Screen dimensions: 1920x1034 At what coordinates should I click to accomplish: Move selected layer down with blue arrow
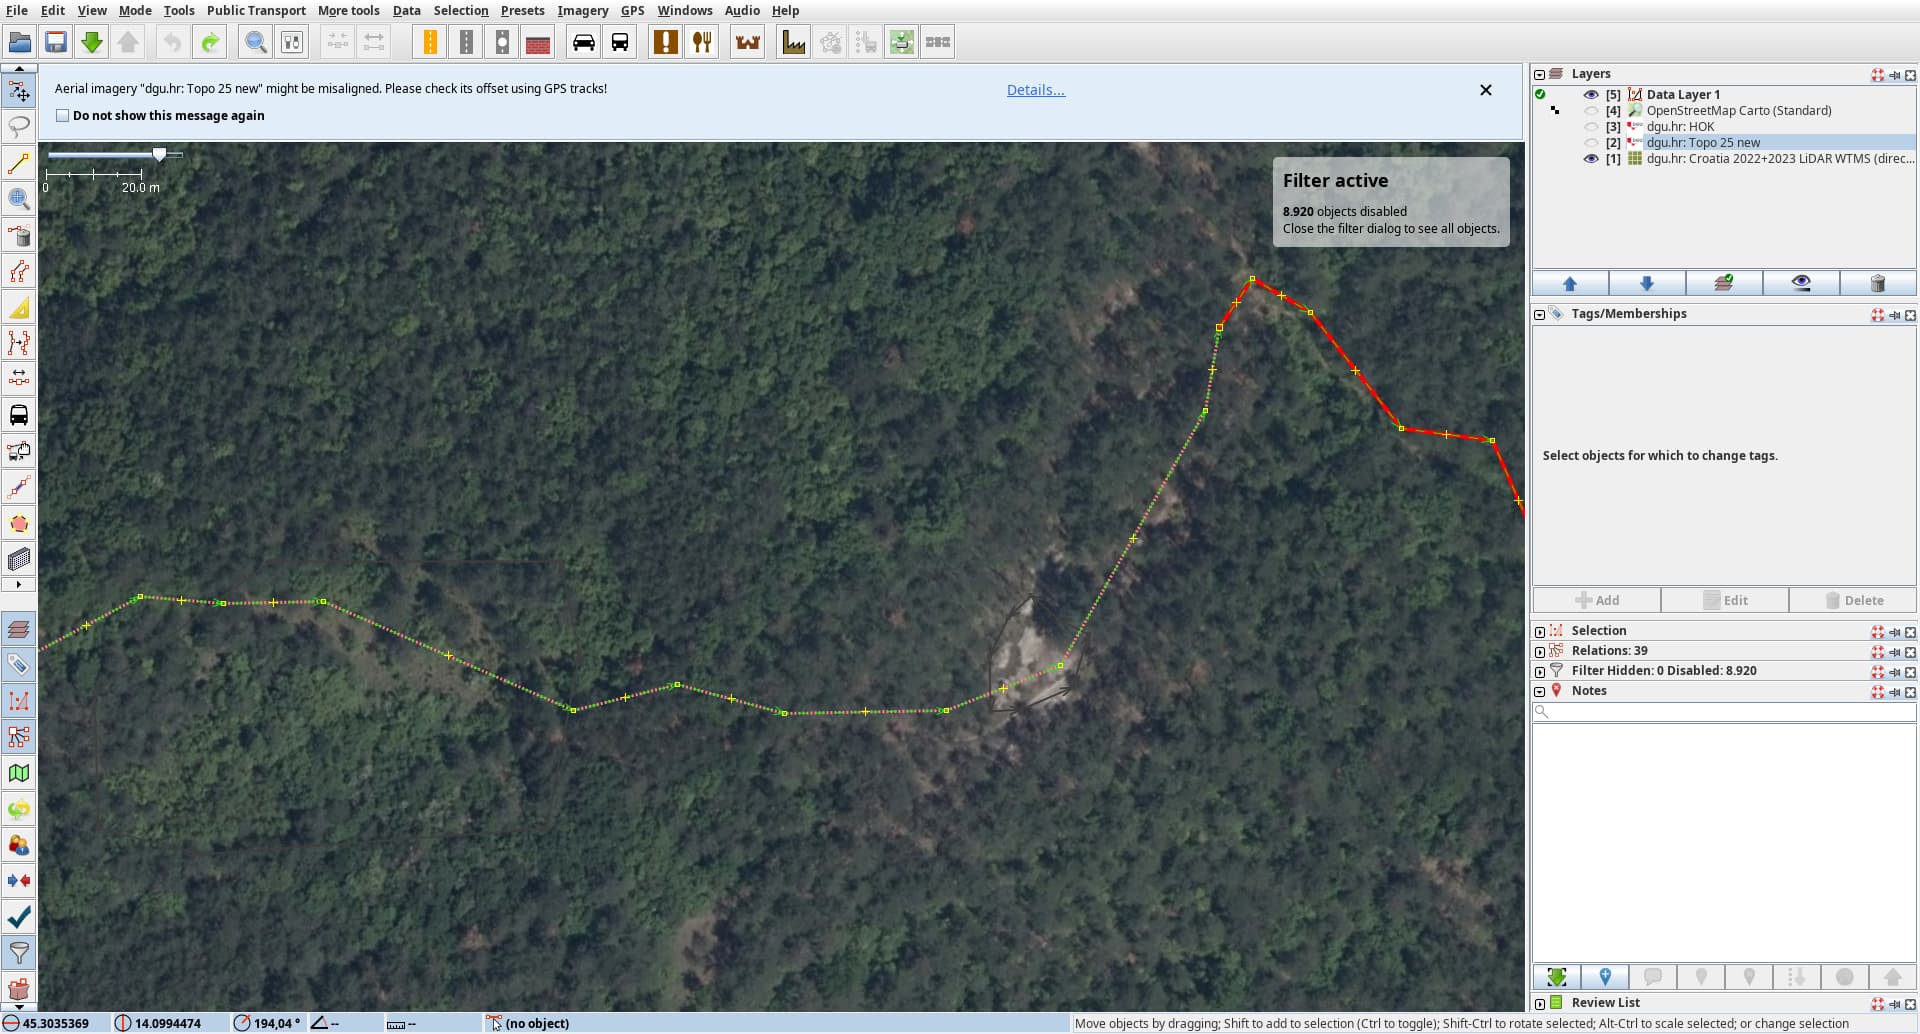1647,283
